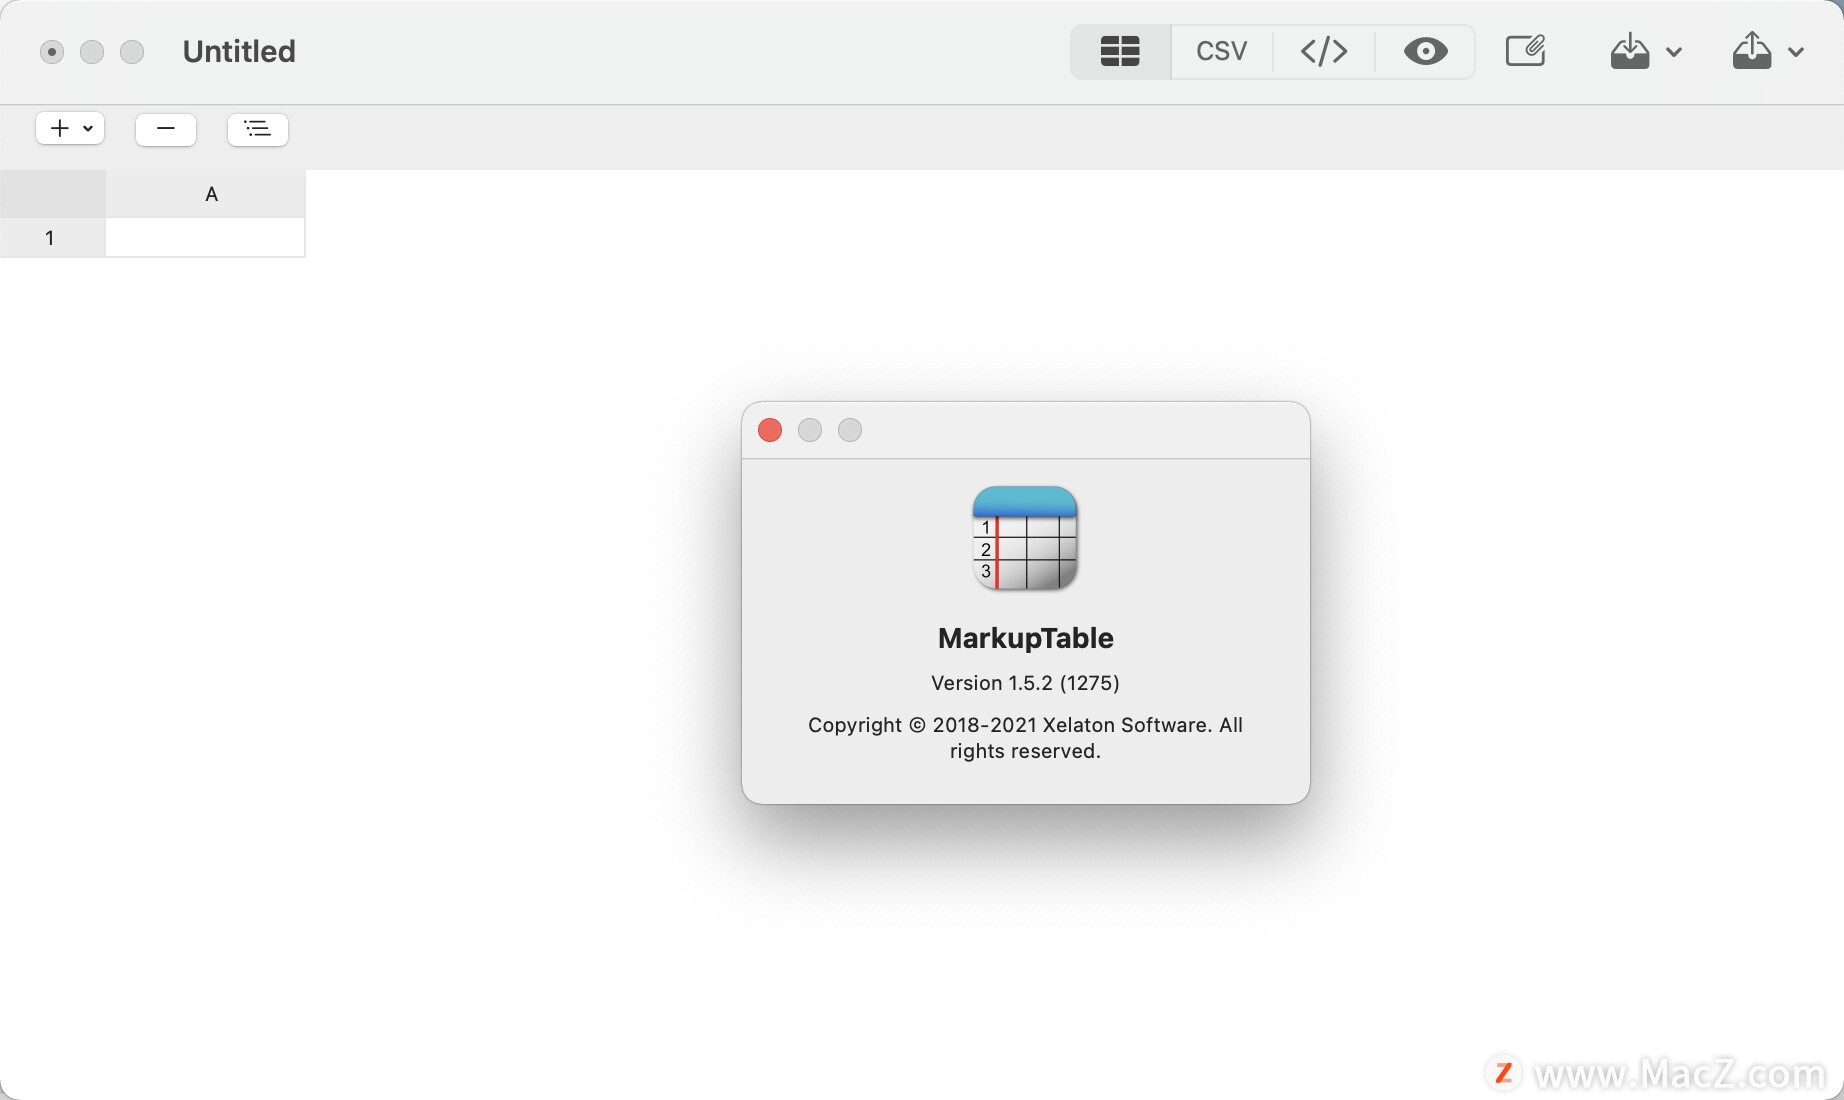This screenshot has width=1844, height=1100.
Task: Click the edit document icon
Action: [1524, 50]
